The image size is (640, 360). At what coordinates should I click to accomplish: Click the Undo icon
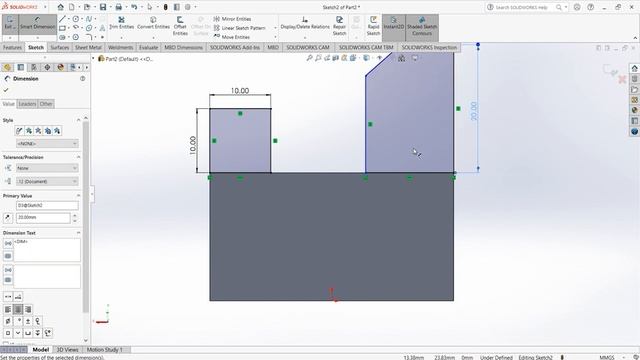134,7
